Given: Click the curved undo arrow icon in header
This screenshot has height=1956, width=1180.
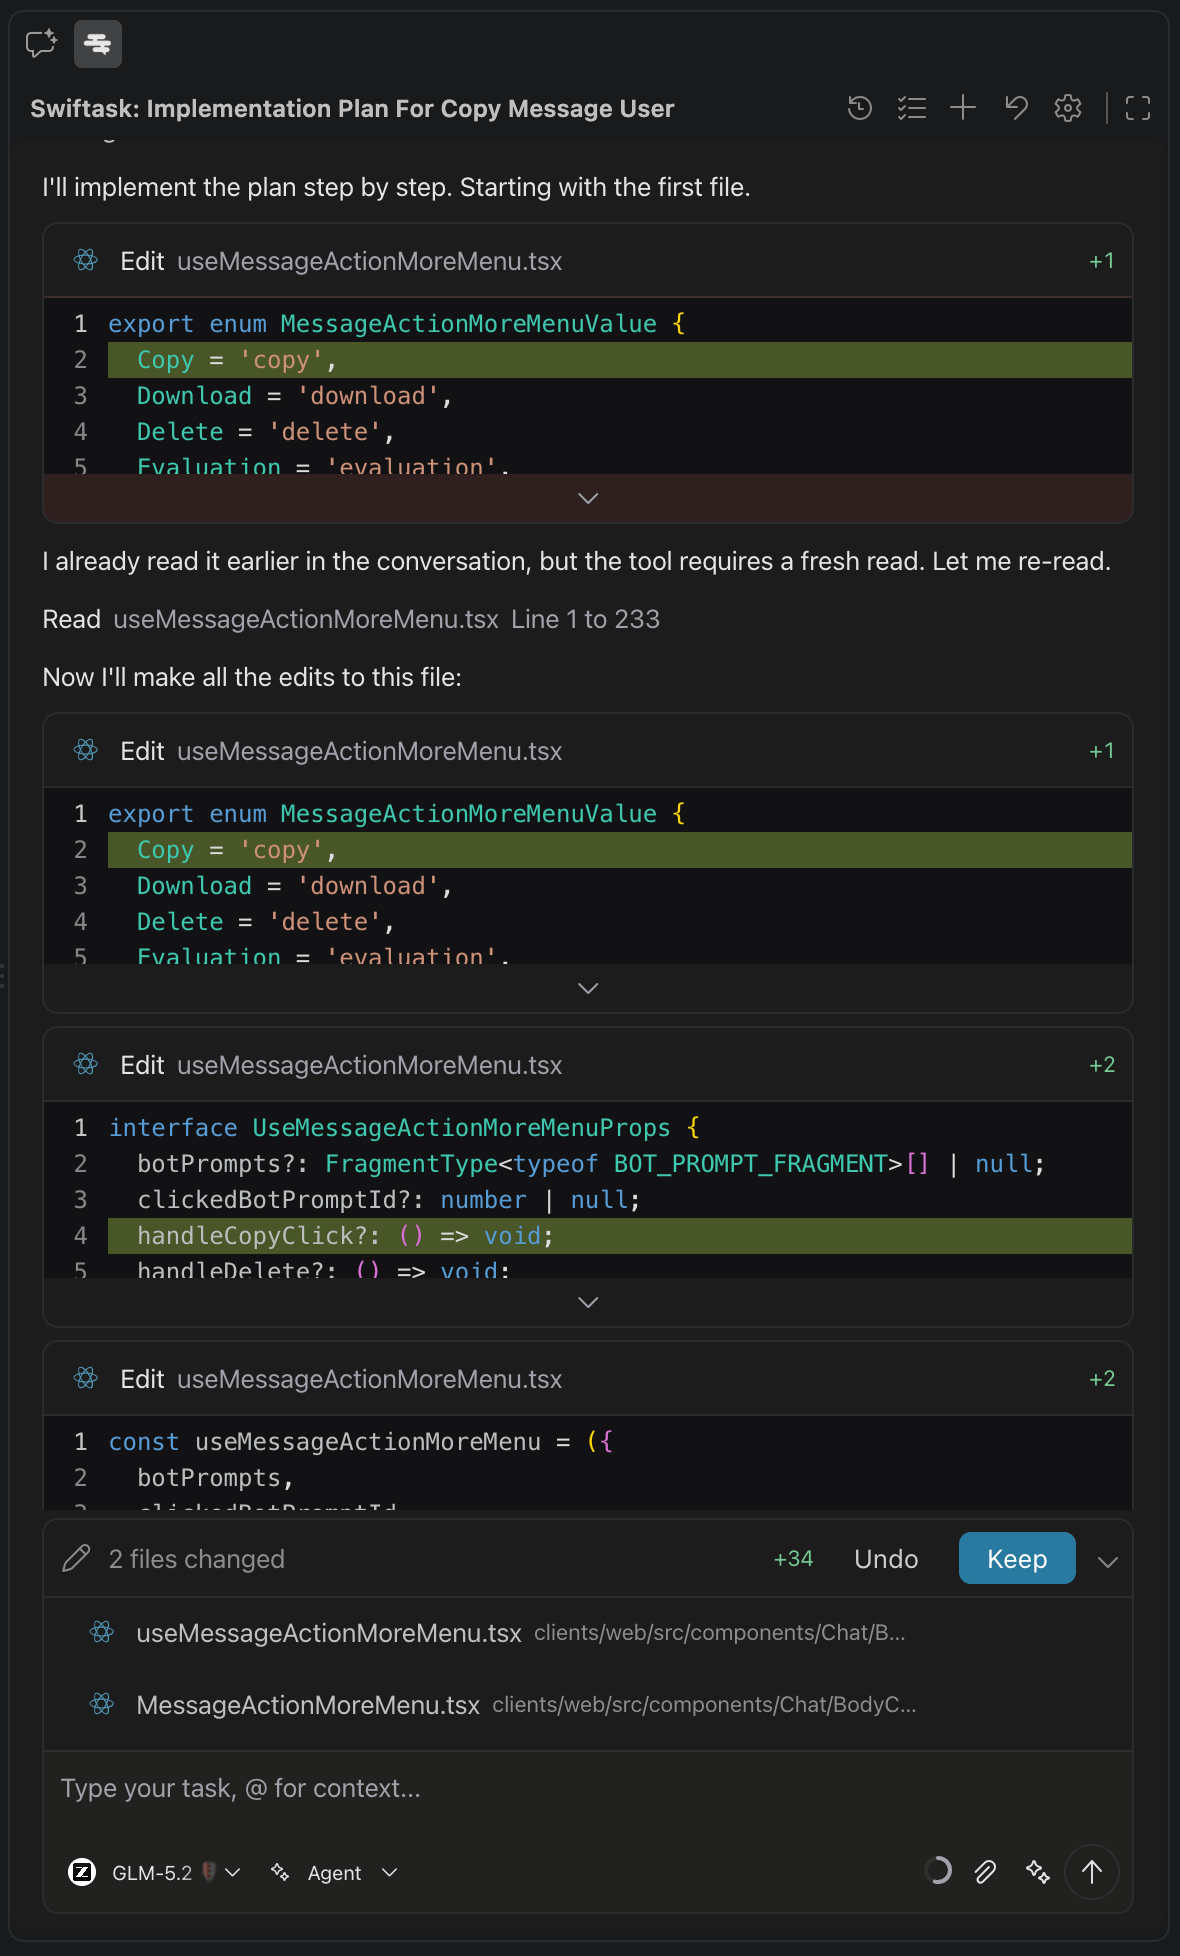Looking at the screenshot, I should [1016, 108].
